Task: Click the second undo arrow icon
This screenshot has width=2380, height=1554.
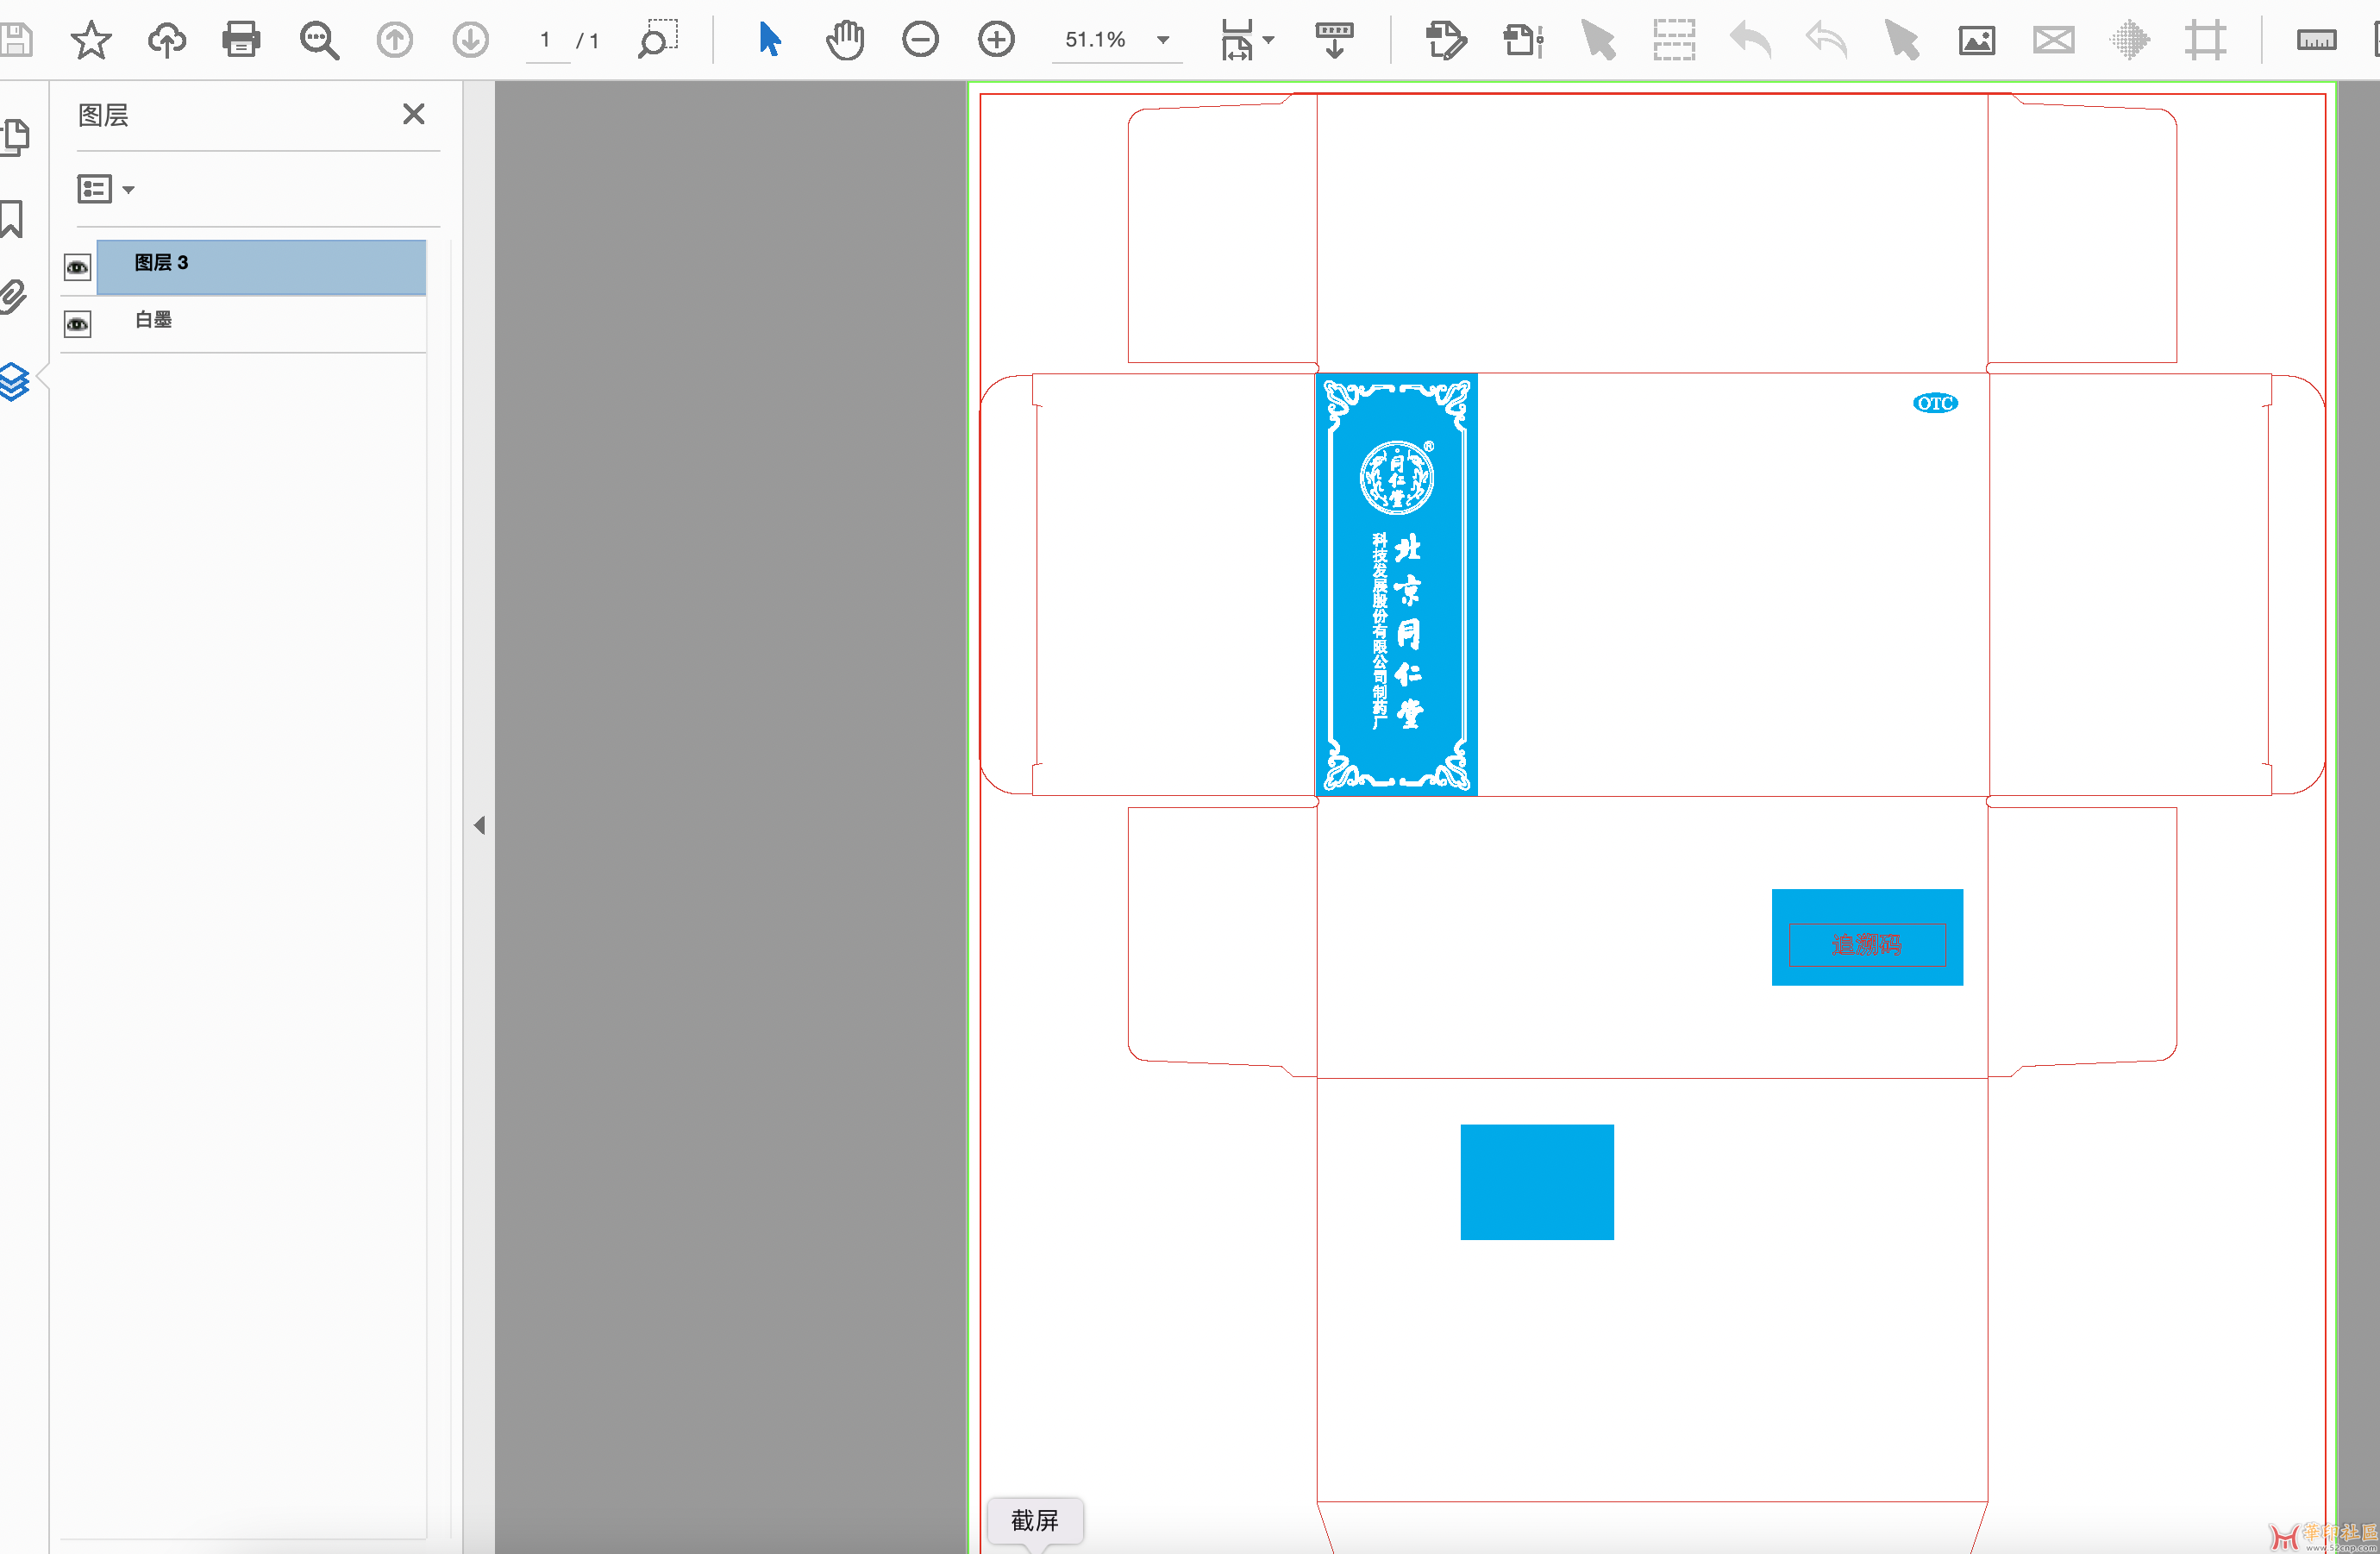Action: tap(1826, 40)
